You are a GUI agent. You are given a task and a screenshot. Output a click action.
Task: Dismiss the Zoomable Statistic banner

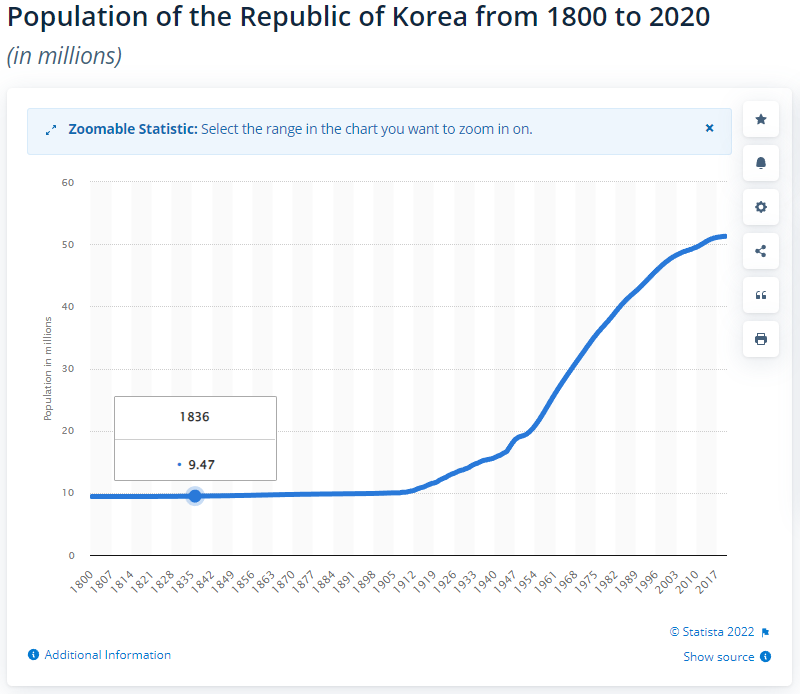click(710, 128)
